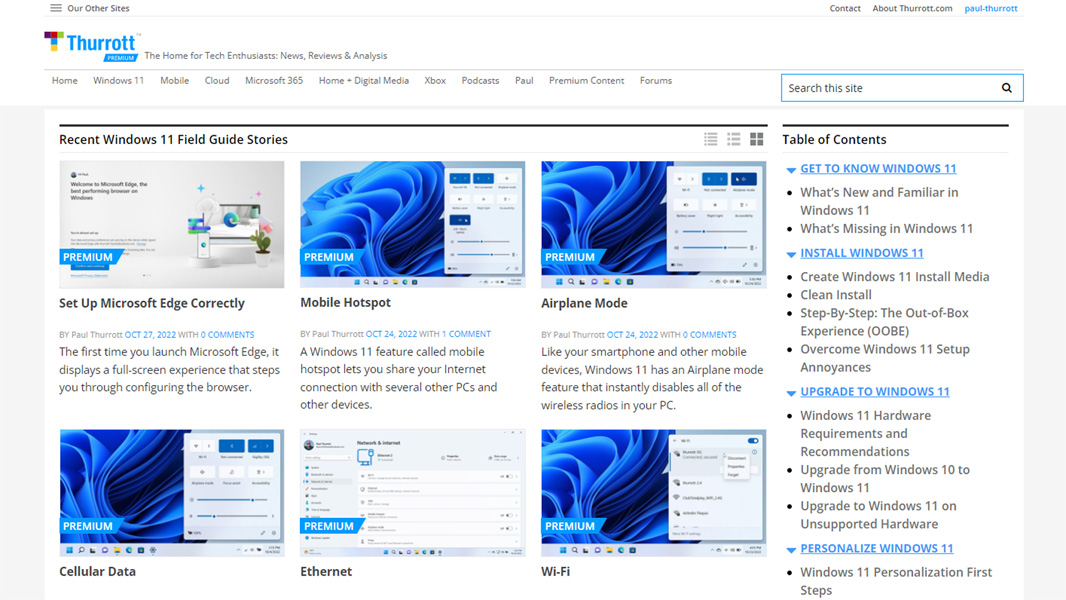Select the middle detailed list view icon
Image resolution: width=1066 pixels, height=600 pixels.
coord(734,140)
